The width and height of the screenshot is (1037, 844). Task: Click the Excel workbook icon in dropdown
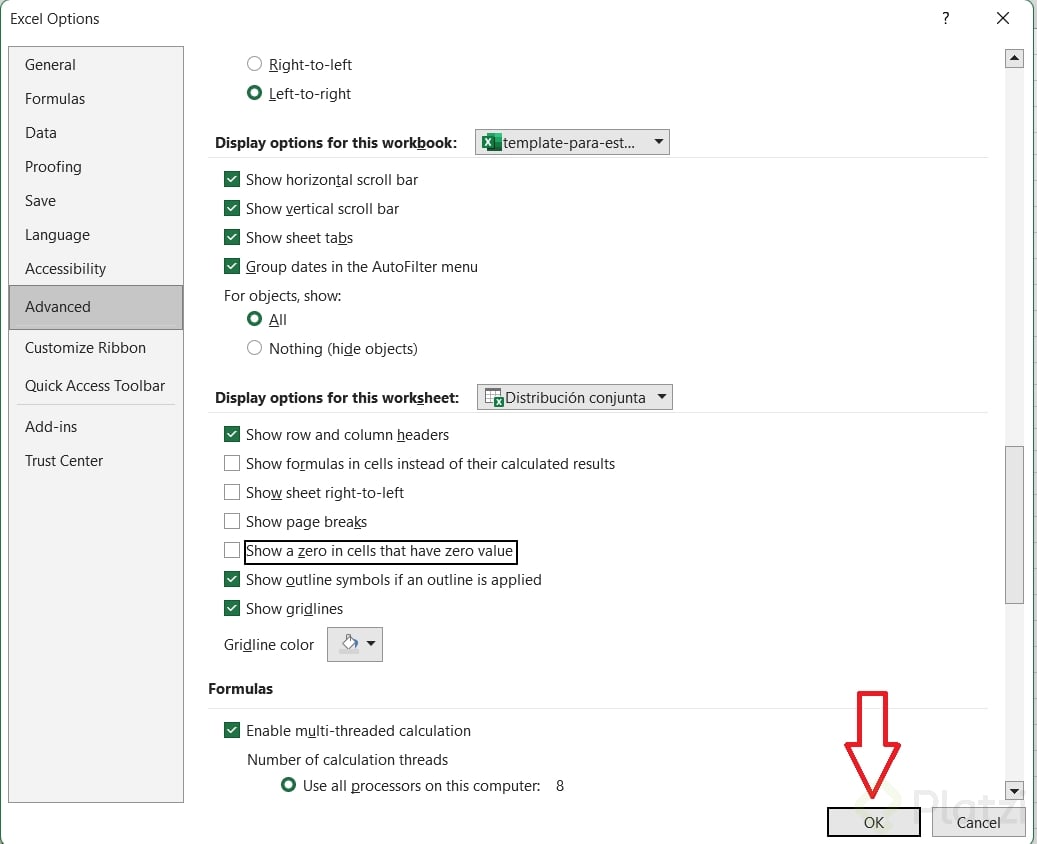click(490, 142)
